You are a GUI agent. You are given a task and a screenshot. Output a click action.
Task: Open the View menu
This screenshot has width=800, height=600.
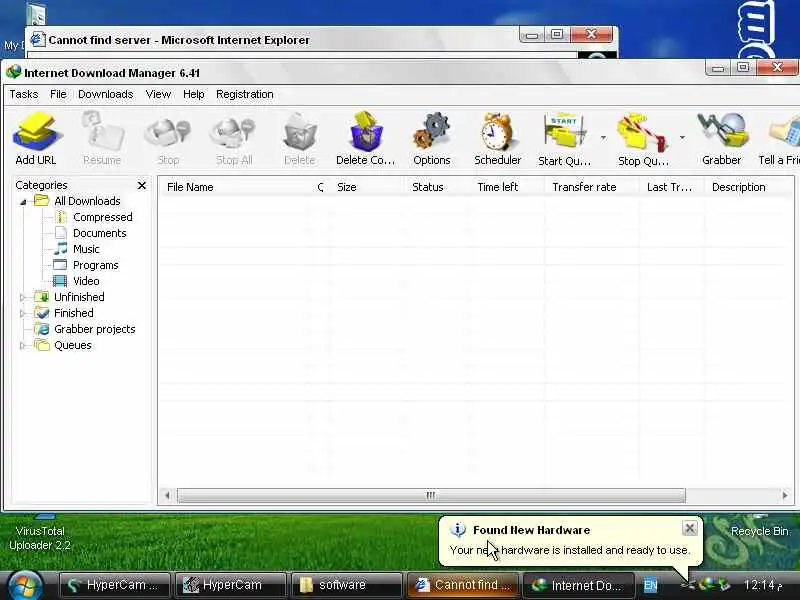click(x=158, y=94)
